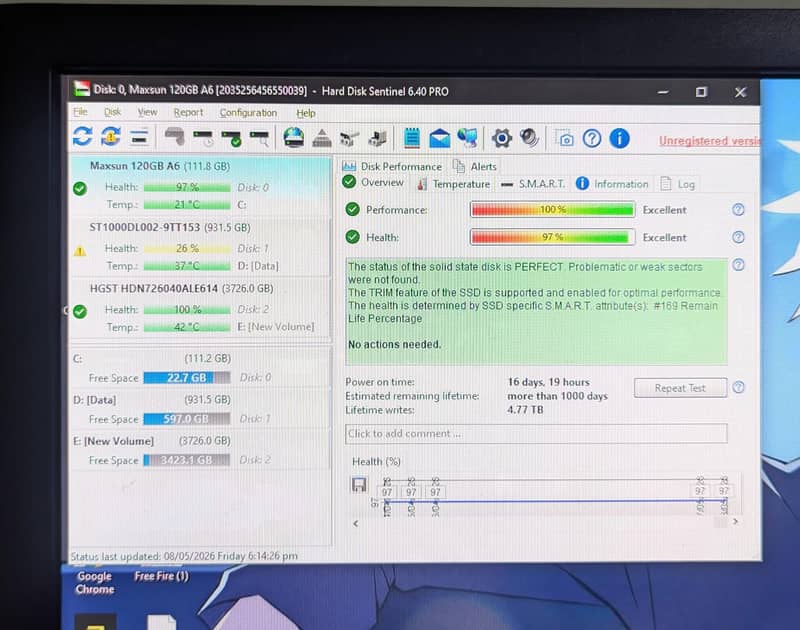This screenshot has height=630, width=800.
Task: Select Maxsun 120GB A6 disk entry
Action: click(200, 186)
